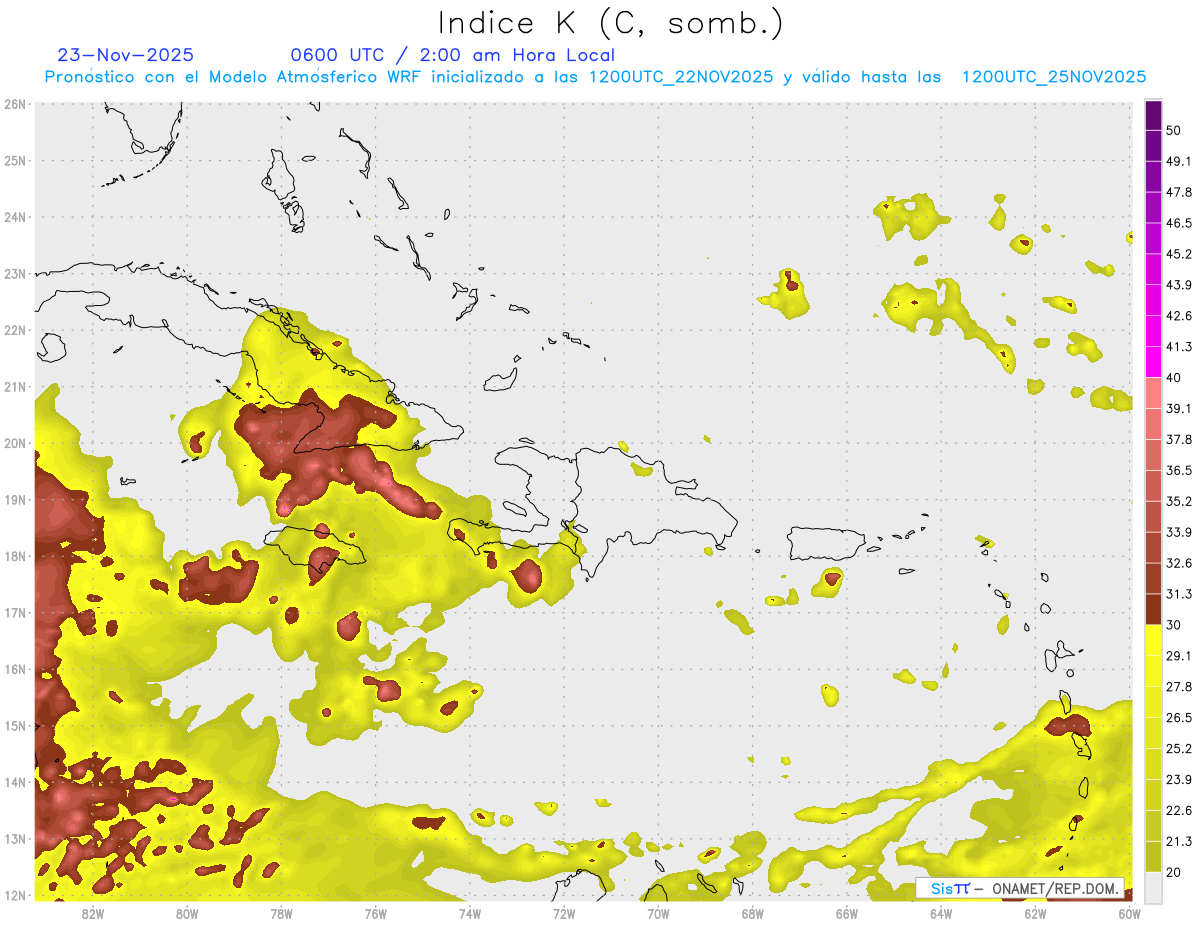Click the initialization time '1200UTC_22NOV2025'
The height and width of the screenshot is (927, 1200).
tap(681, 77)
